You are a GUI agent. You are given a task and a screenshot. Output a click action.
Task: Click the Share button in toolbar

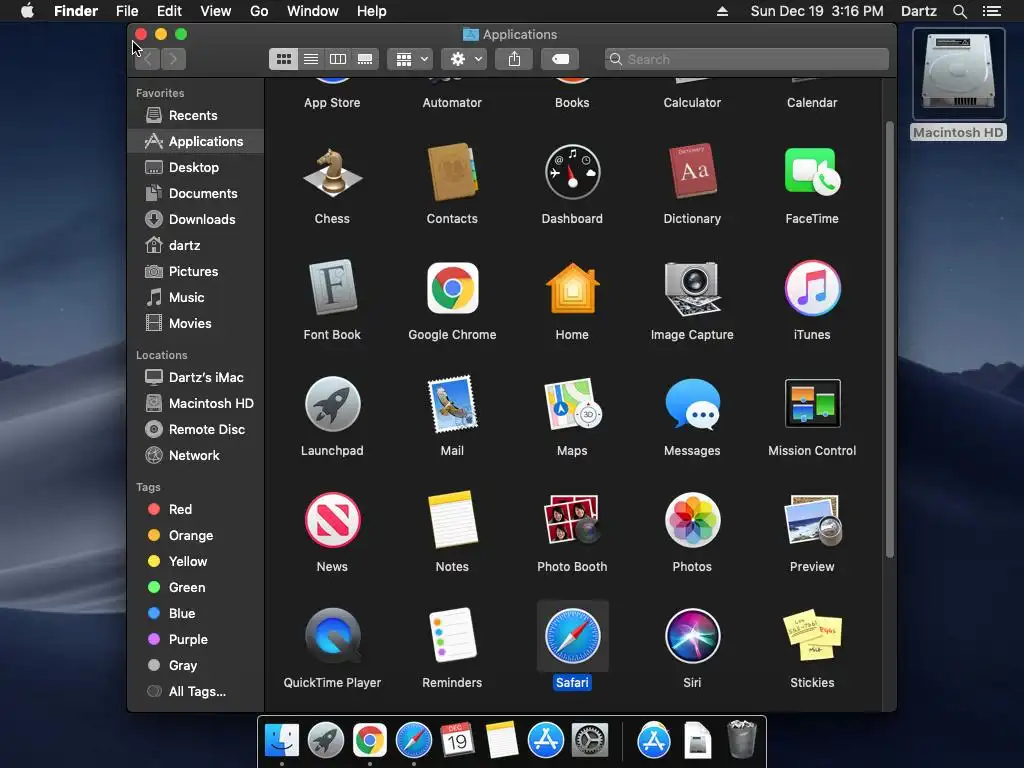click(515, 59)
